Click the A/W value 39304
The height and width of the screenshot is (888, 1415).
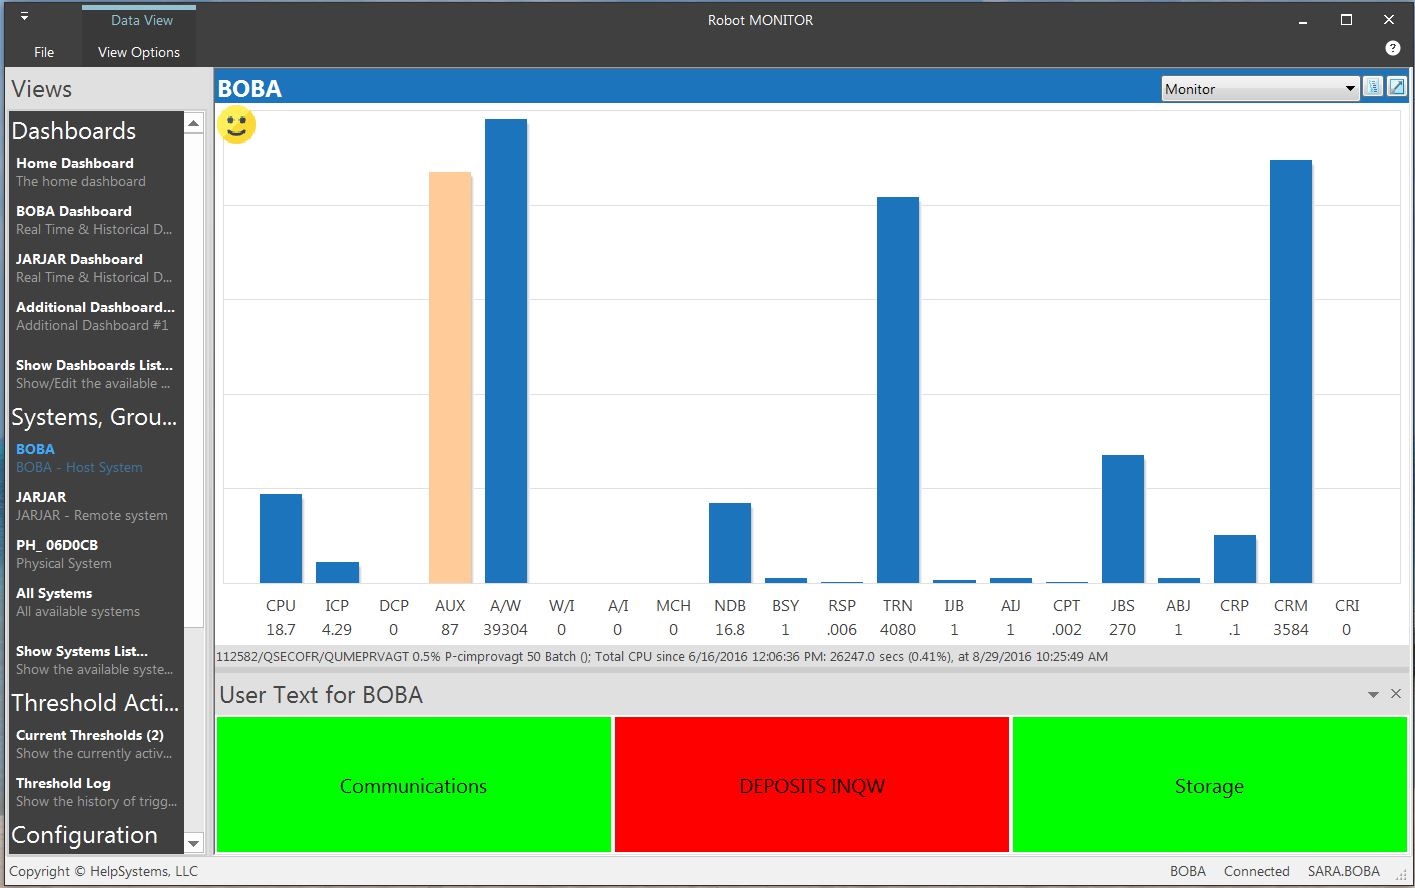coord(506,629)
